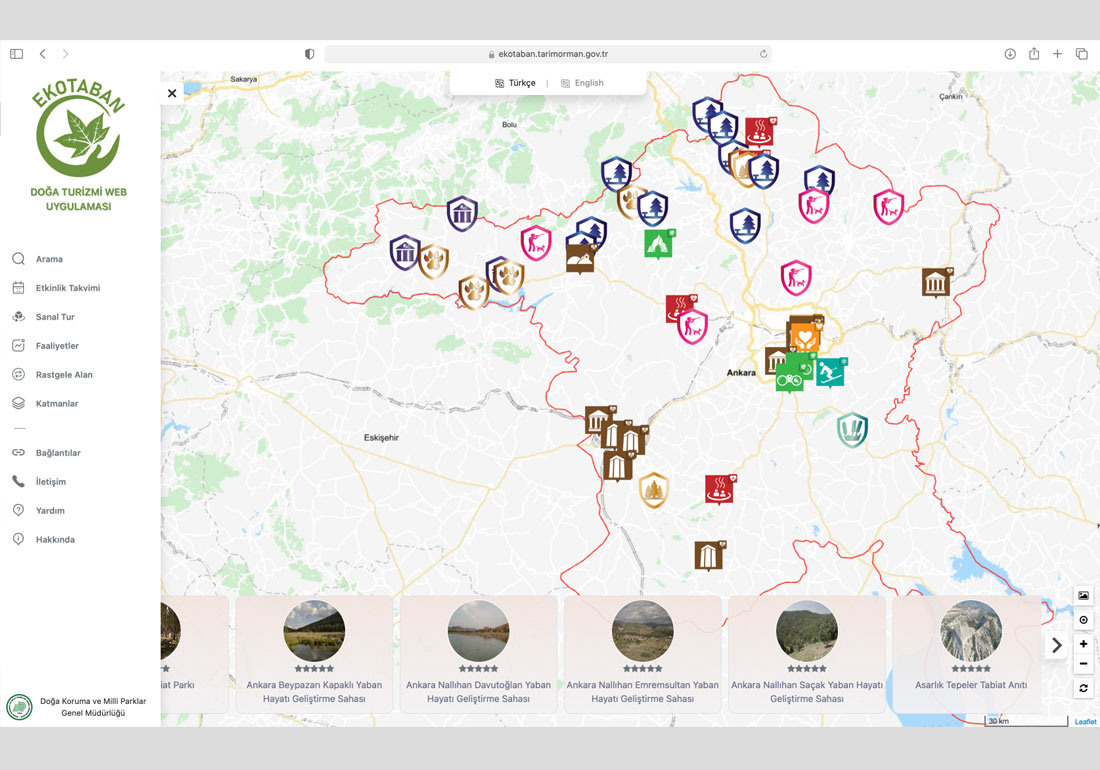
Task: Open Safari share menu
Action: tap(1034, 53)
